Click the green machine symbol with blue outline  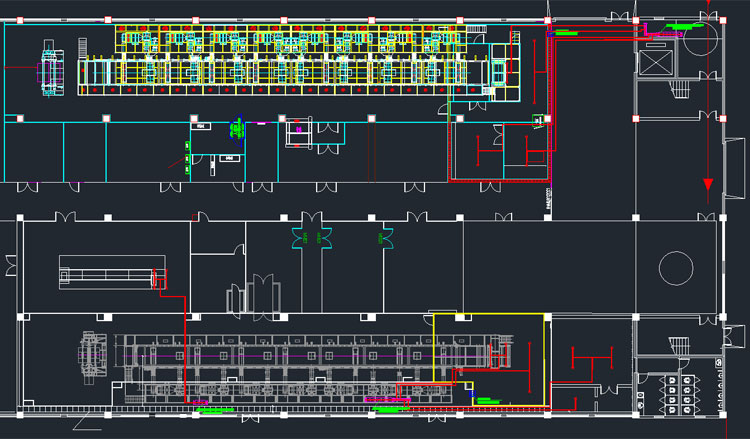pyautogui.click(x=237, y=129)
